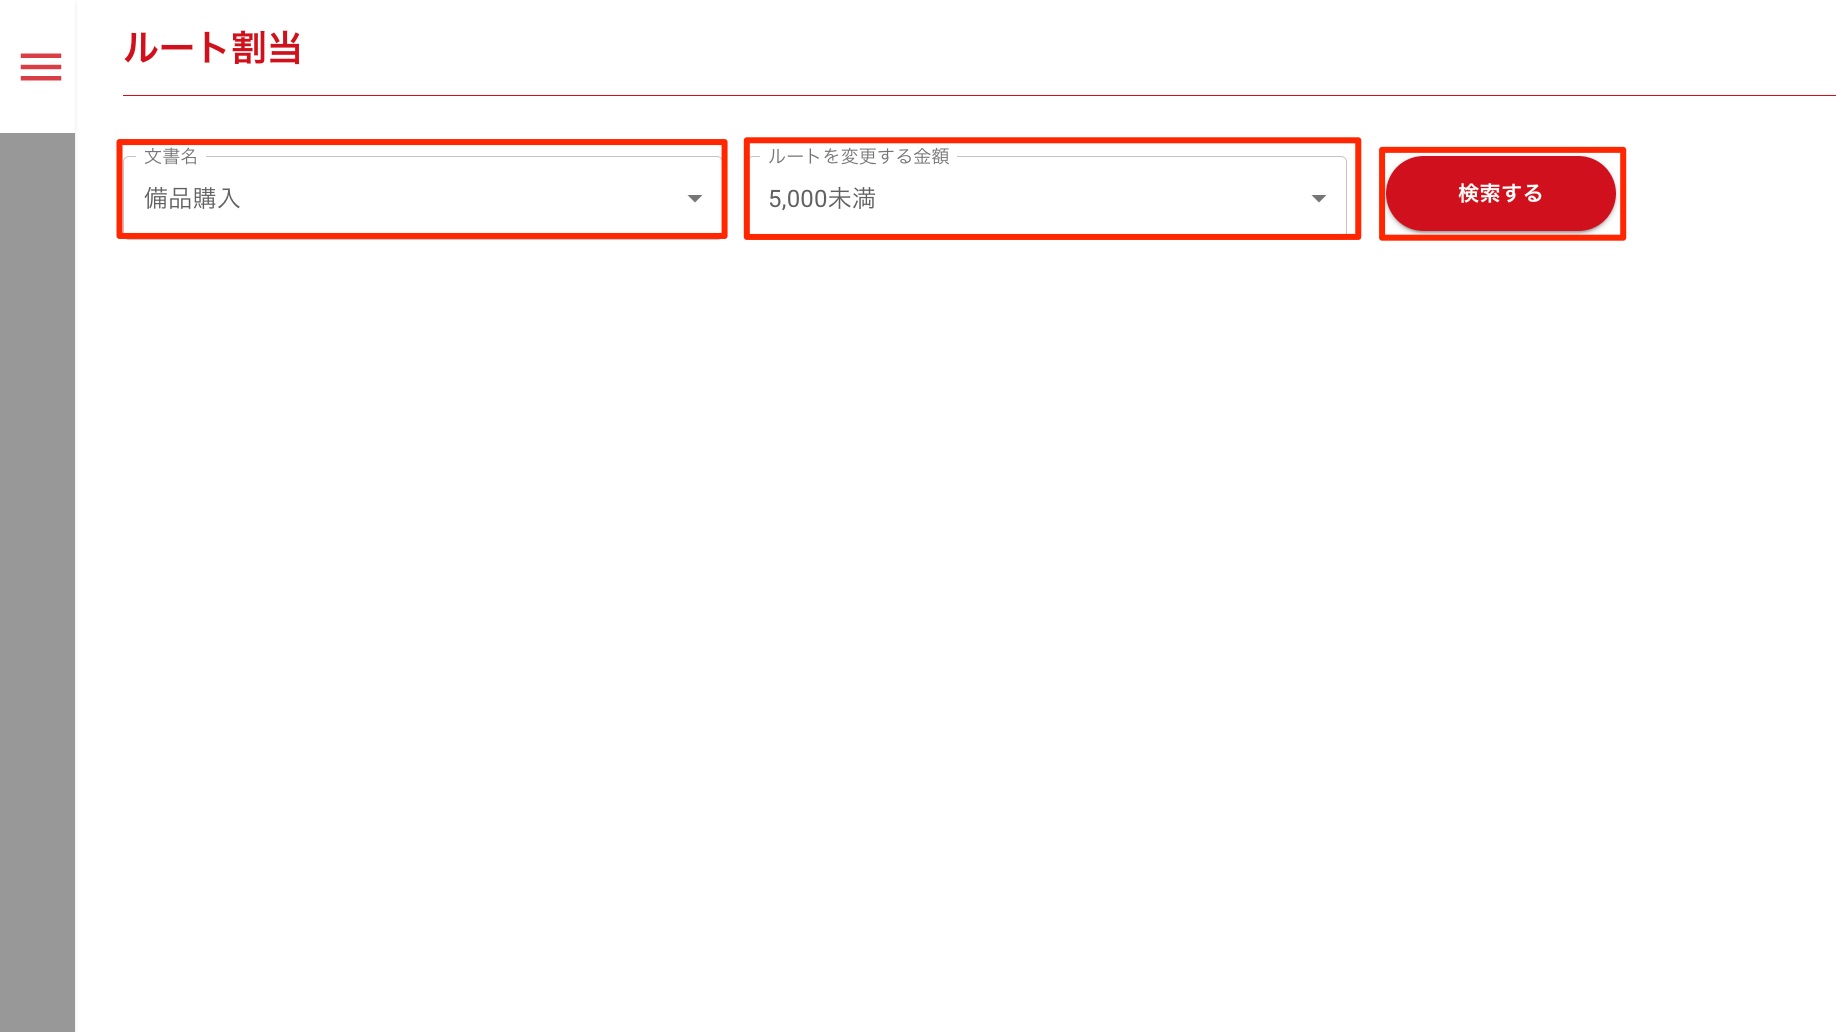Click the red divider line under heading
The image size is (1836, 1032).
pos(979,95)
